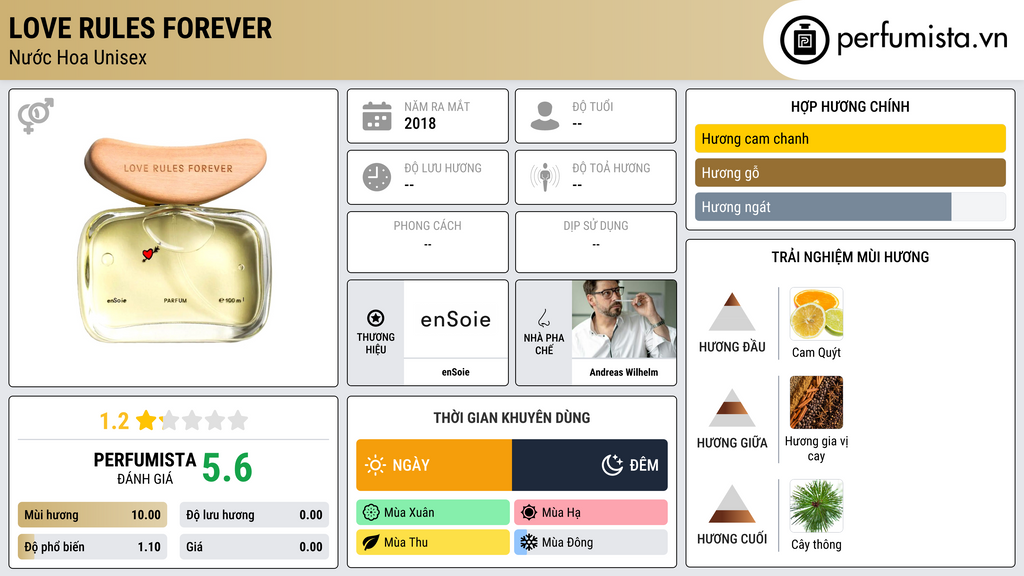Click the THỜI GIAN KHUYÊN DÙNG heading
Screen dimensions: 1024x576
pyautogui.click(x=512, y=417)
